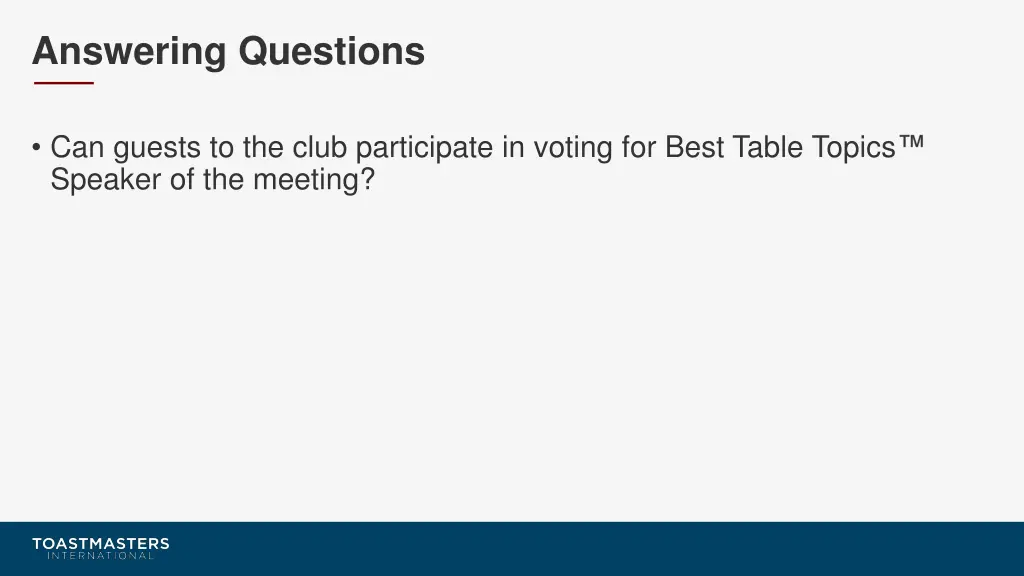Click the red underline beneath the title
Viewport: 1024px width, 576px height.
(64, 83)
